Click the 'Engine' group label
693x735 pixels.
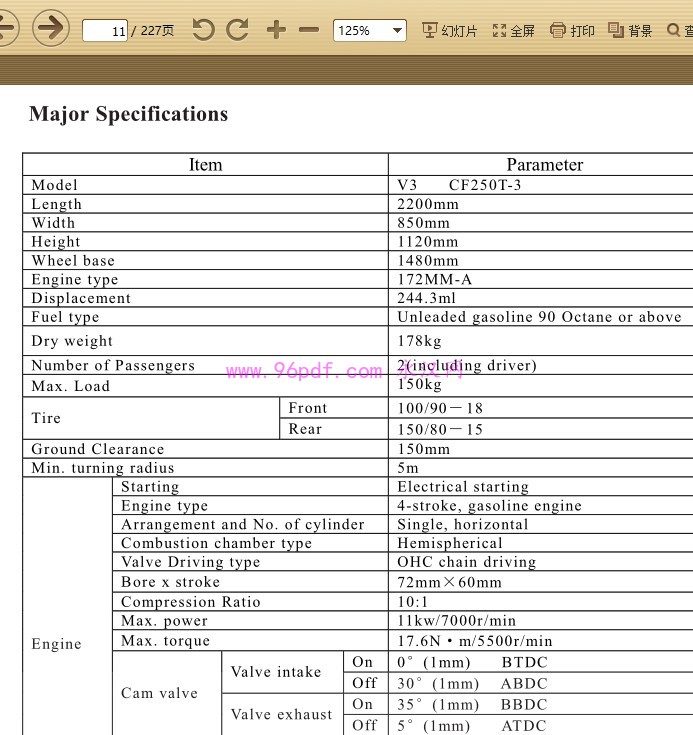coord(56,644)
